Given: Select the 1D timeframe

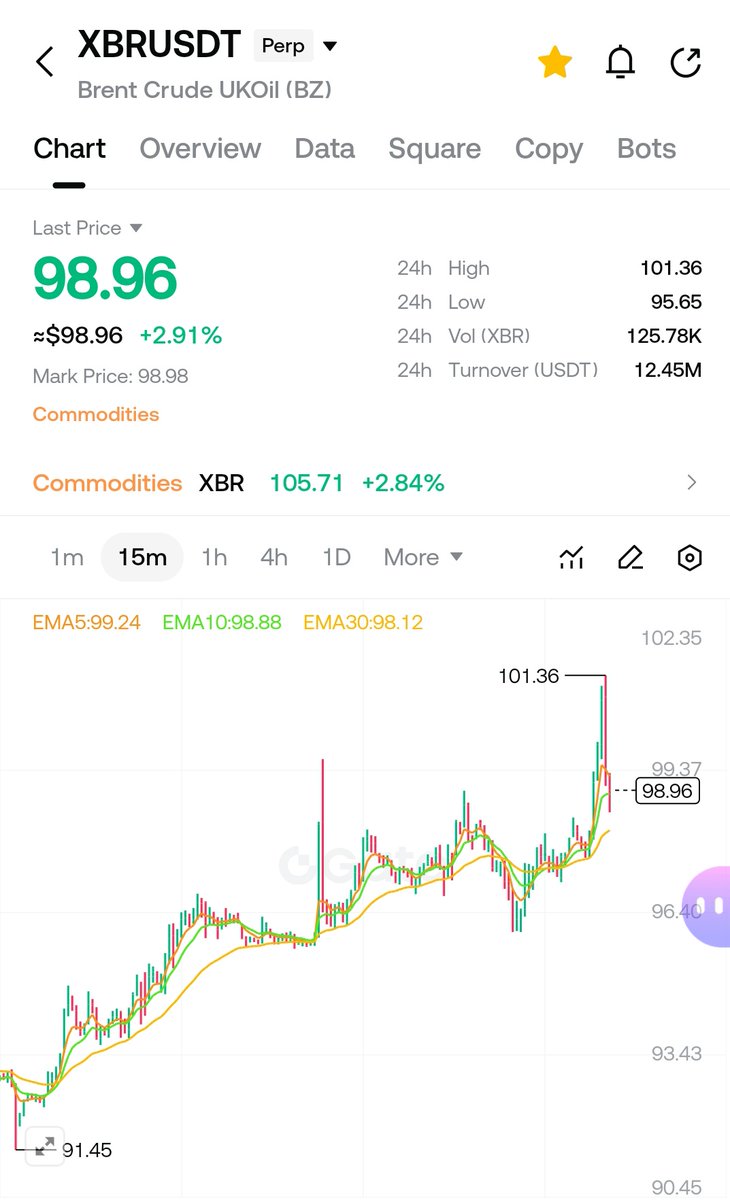Looking at the screenshot, I should pos(336,557).
